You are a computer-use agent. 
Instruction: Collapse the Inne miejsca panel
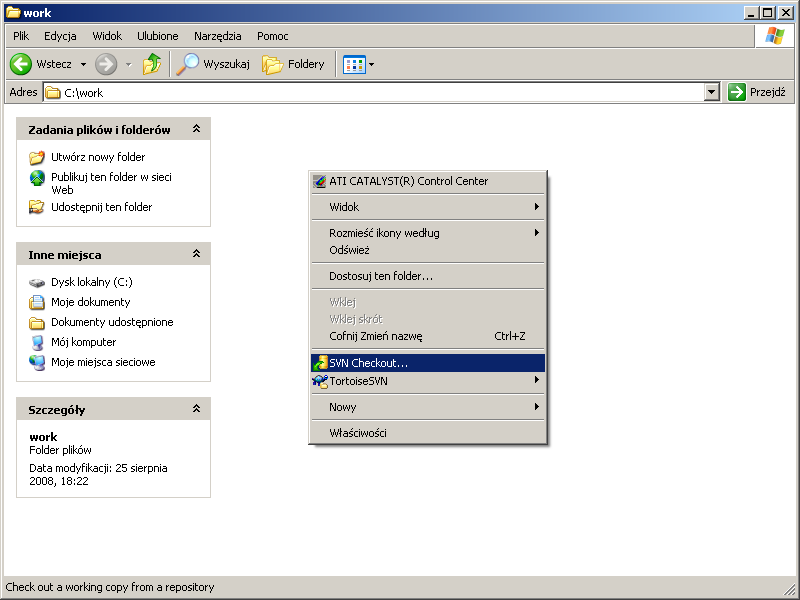coord(196,254)
